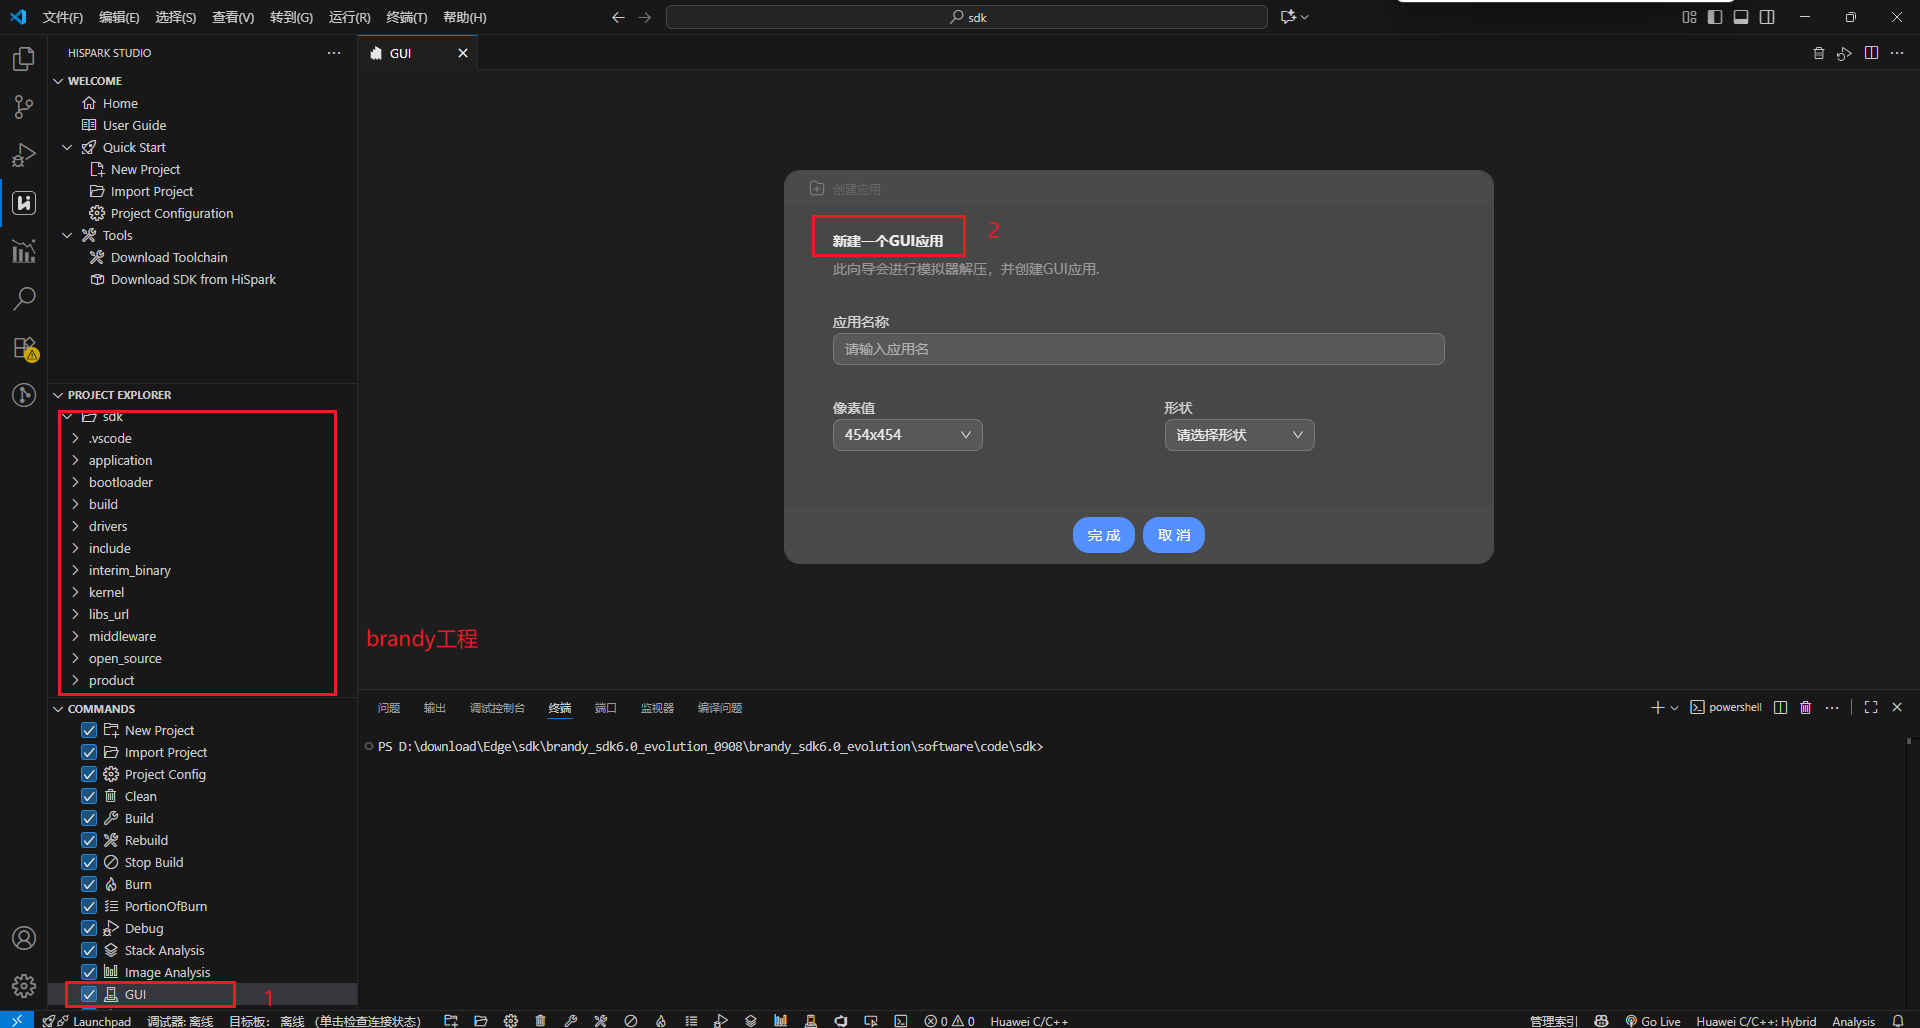Uncheck the Stack Analysis checkbox

pyautogui.click(x=89, y=951)
